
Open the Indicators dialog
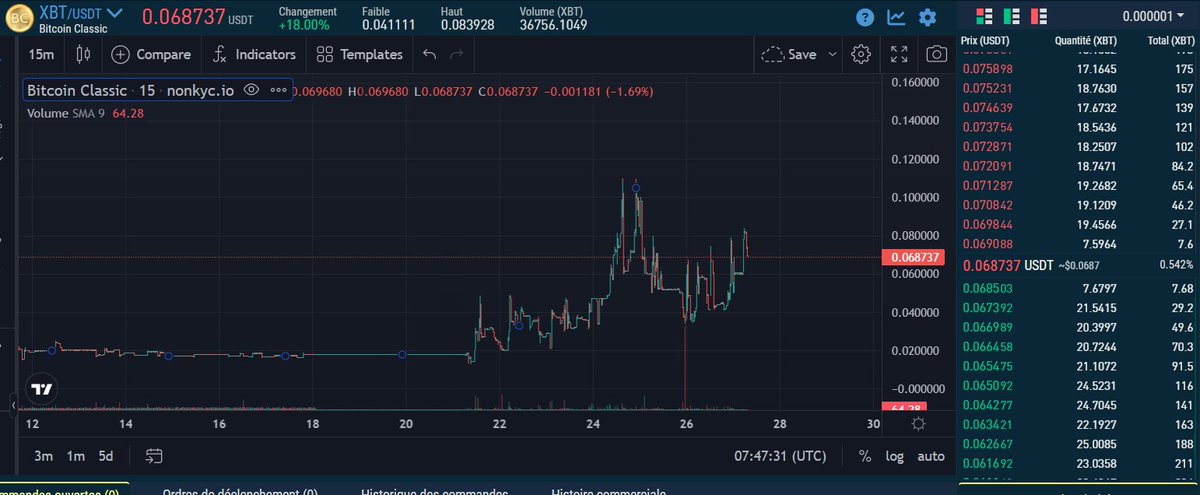(x=254, y=54)
